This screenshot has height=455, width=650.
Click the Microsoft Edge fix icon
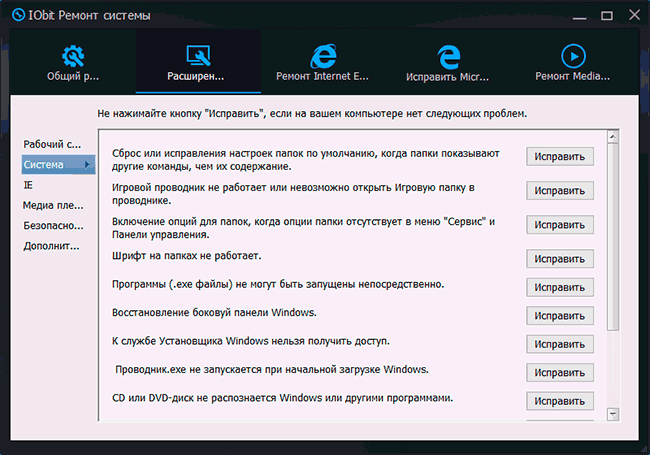pyautogui.click(x=448, y=57)
